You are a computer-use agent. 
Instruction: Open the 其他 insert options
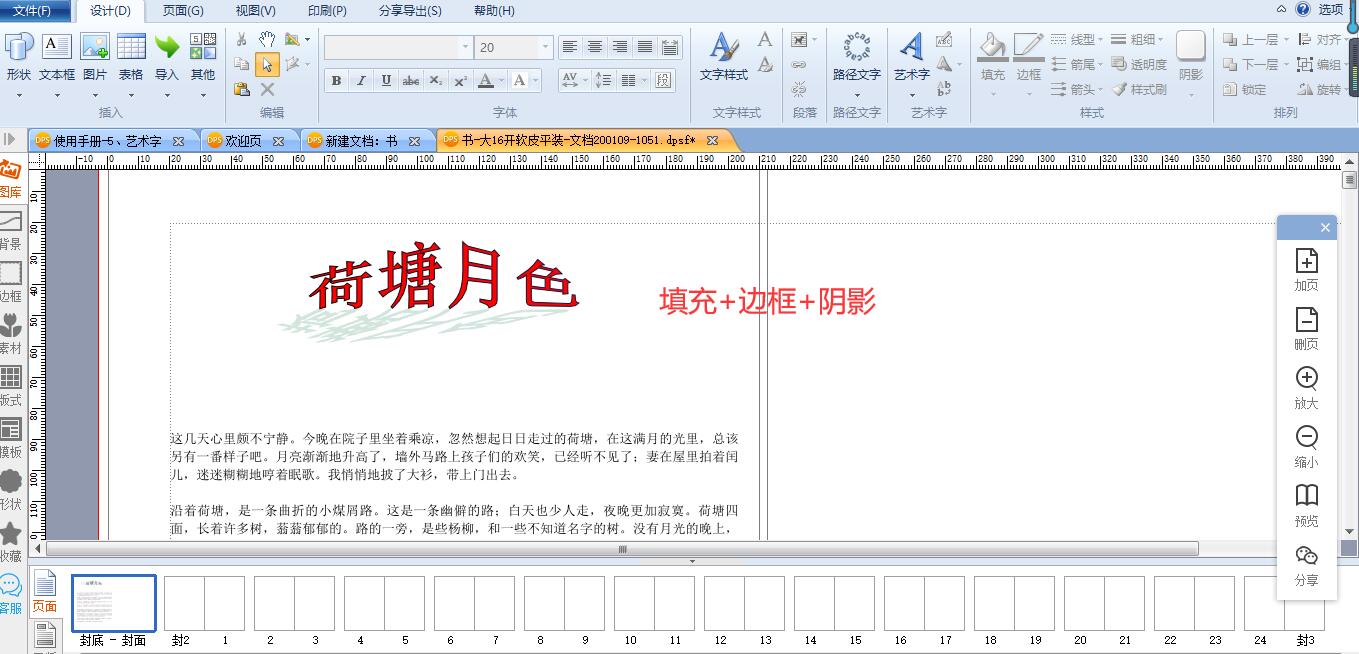(x=203, y=57)
